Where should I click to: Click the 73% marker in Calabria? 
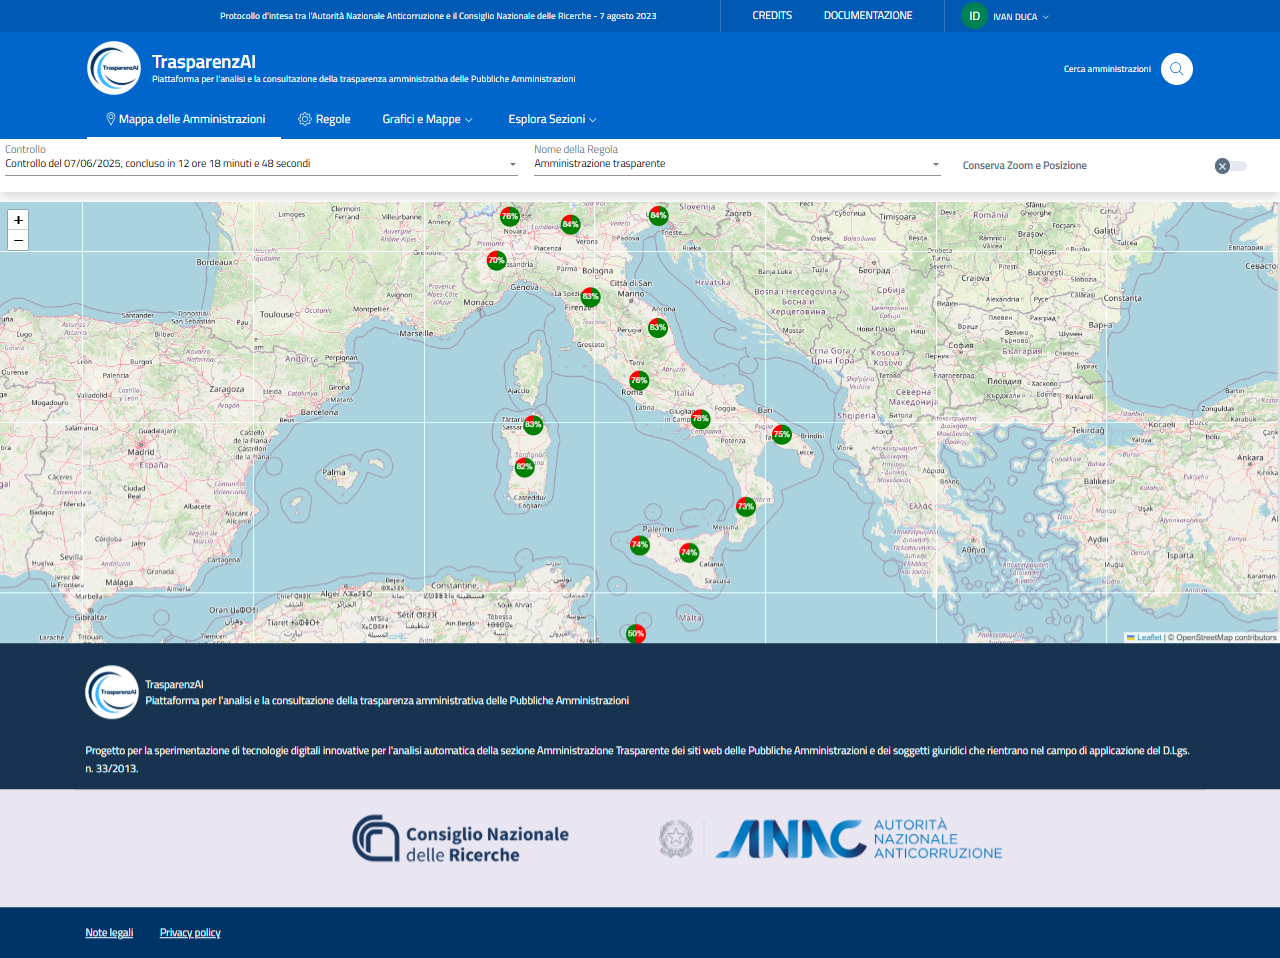point(745,506)
